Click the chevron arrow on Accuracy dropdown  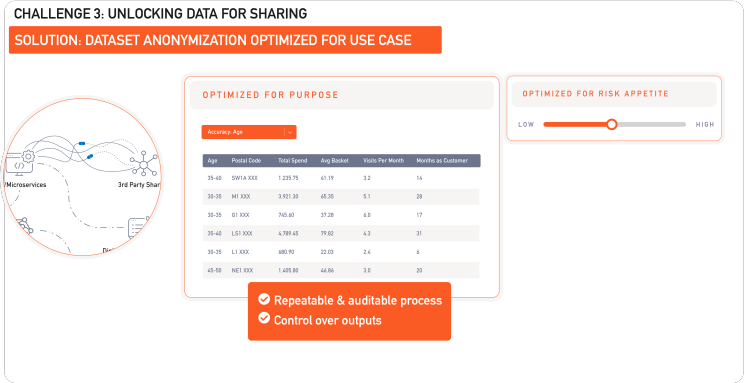click(x=290, y=132)
